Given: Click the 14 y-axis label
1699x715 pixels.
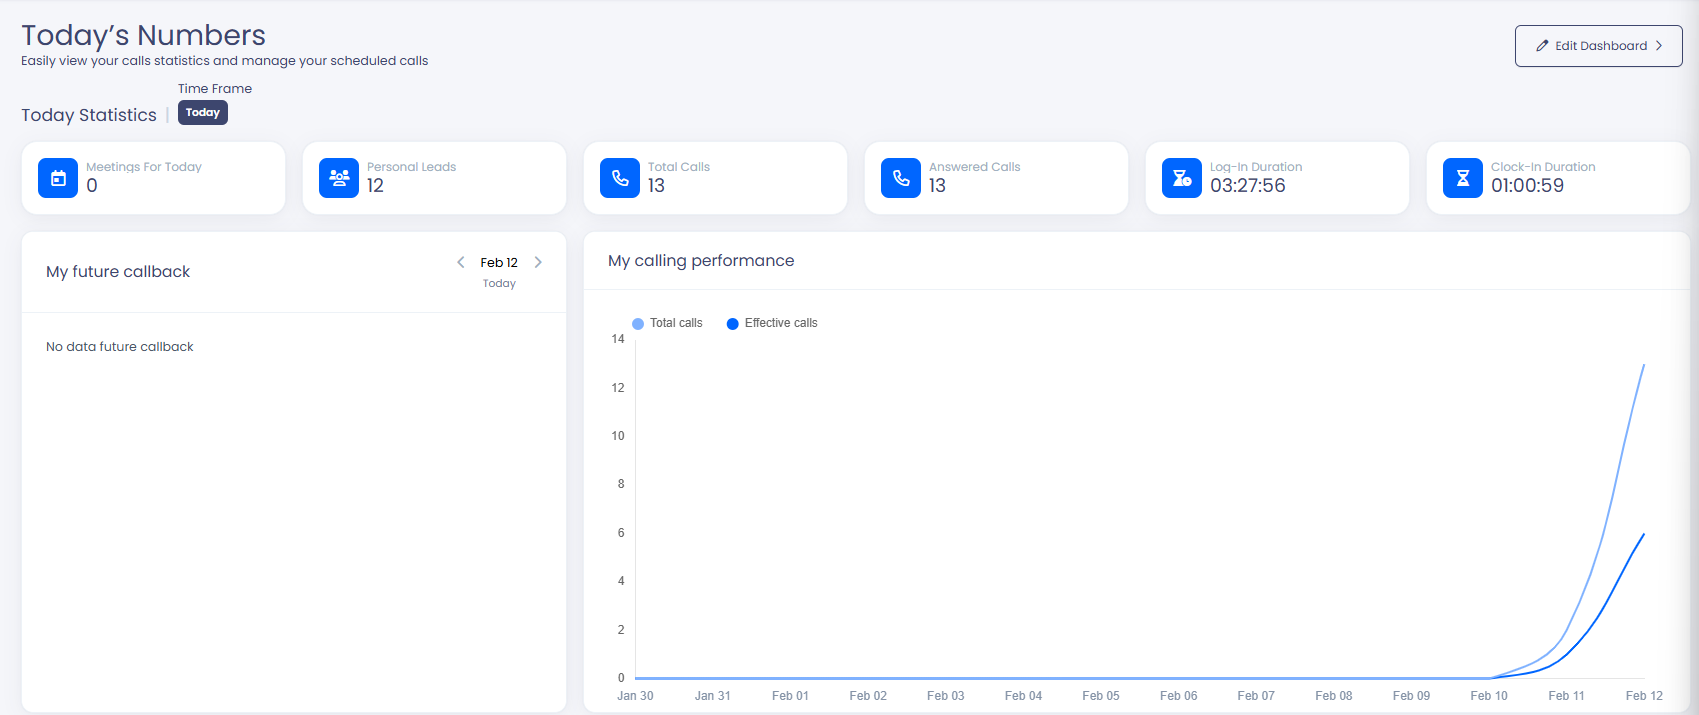Looking at the screenshot, I should 618,339.
